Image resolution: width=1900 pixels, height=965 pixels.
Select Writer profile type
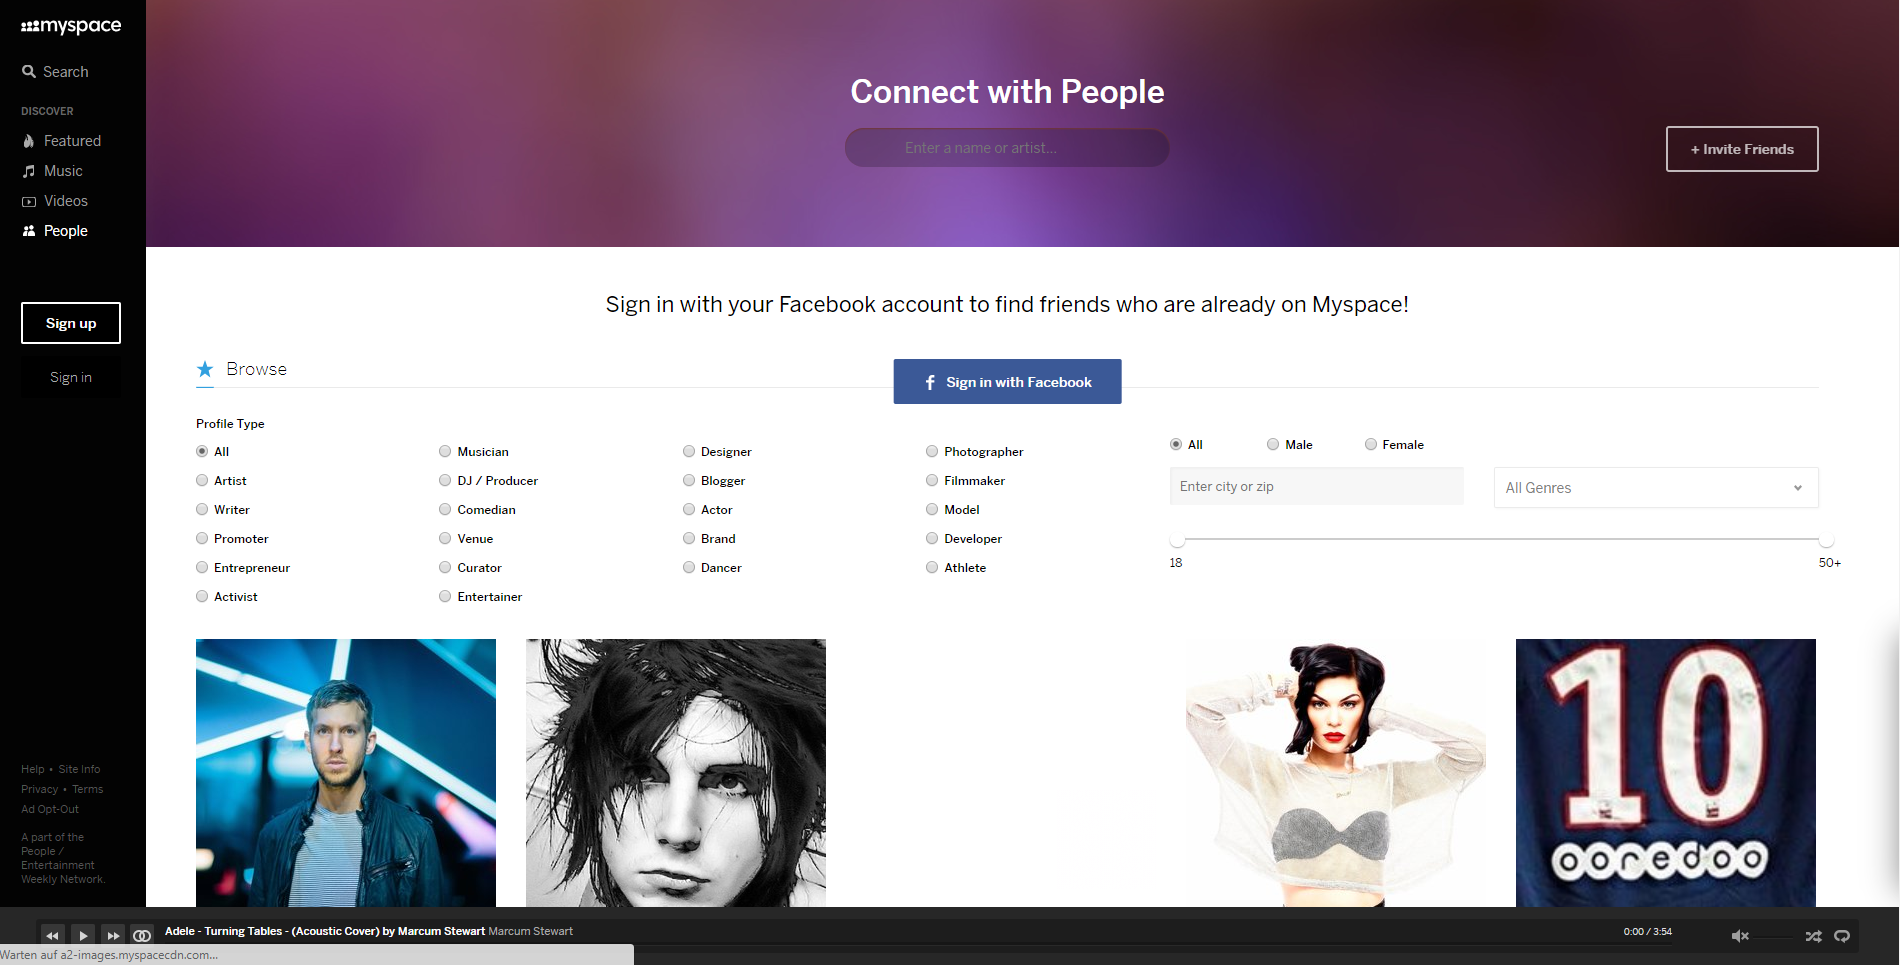202,510
